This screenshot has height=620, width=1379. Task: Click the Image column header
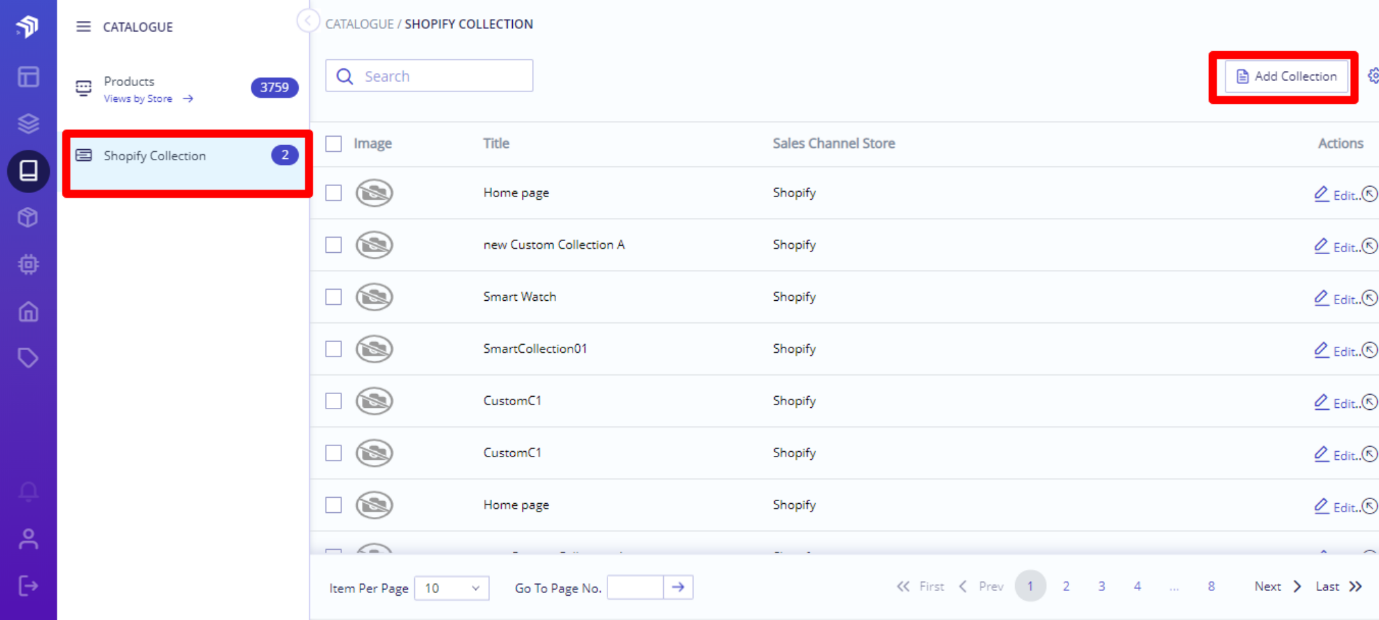coord(373,144)
